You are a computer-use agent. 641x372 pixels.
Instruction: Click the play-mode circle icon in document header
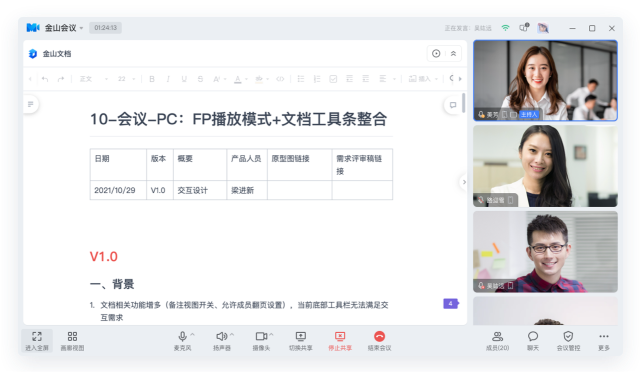click(436, 54)
